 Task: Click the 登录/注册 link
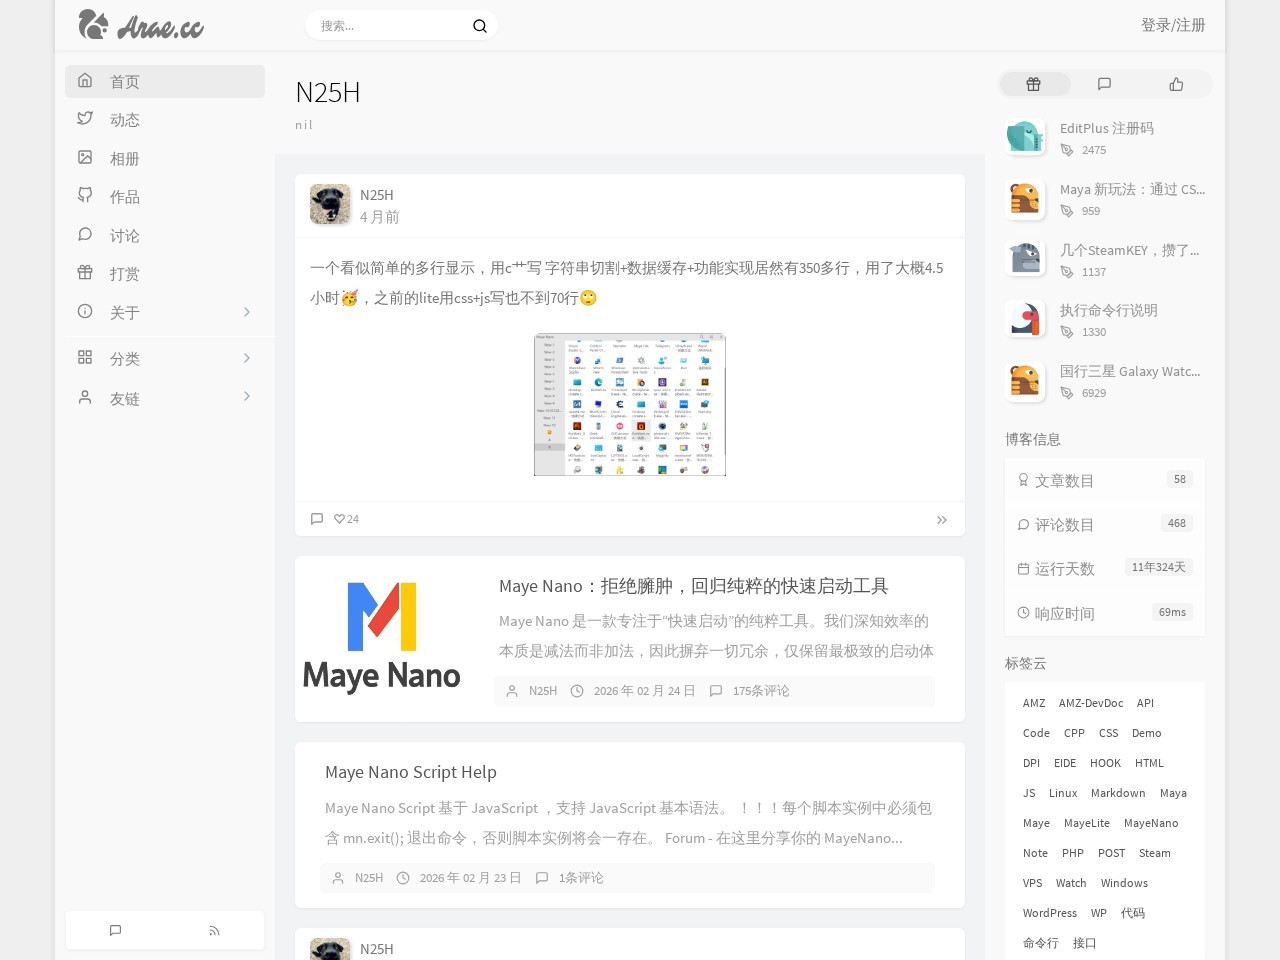(1173, 25)
